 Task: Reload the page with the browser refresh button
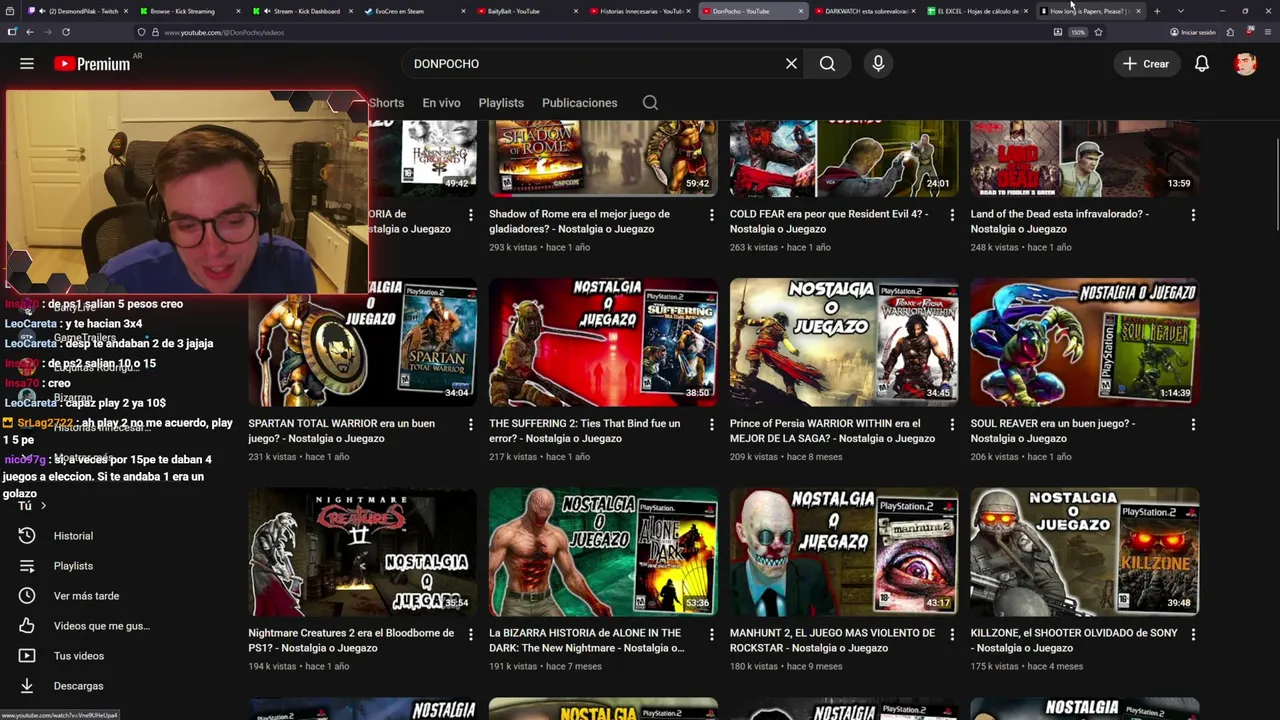tap(66, 32)
